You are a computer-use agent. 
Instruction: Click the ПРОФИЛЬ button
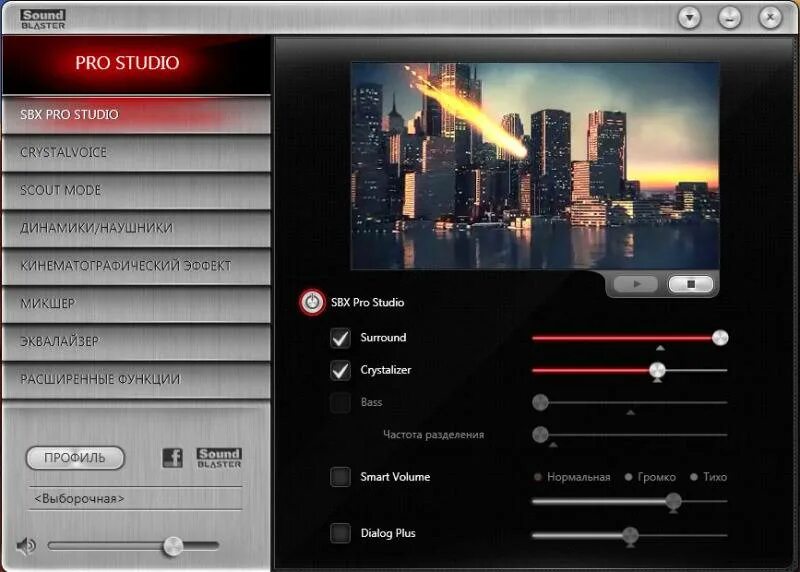(75, 458)
